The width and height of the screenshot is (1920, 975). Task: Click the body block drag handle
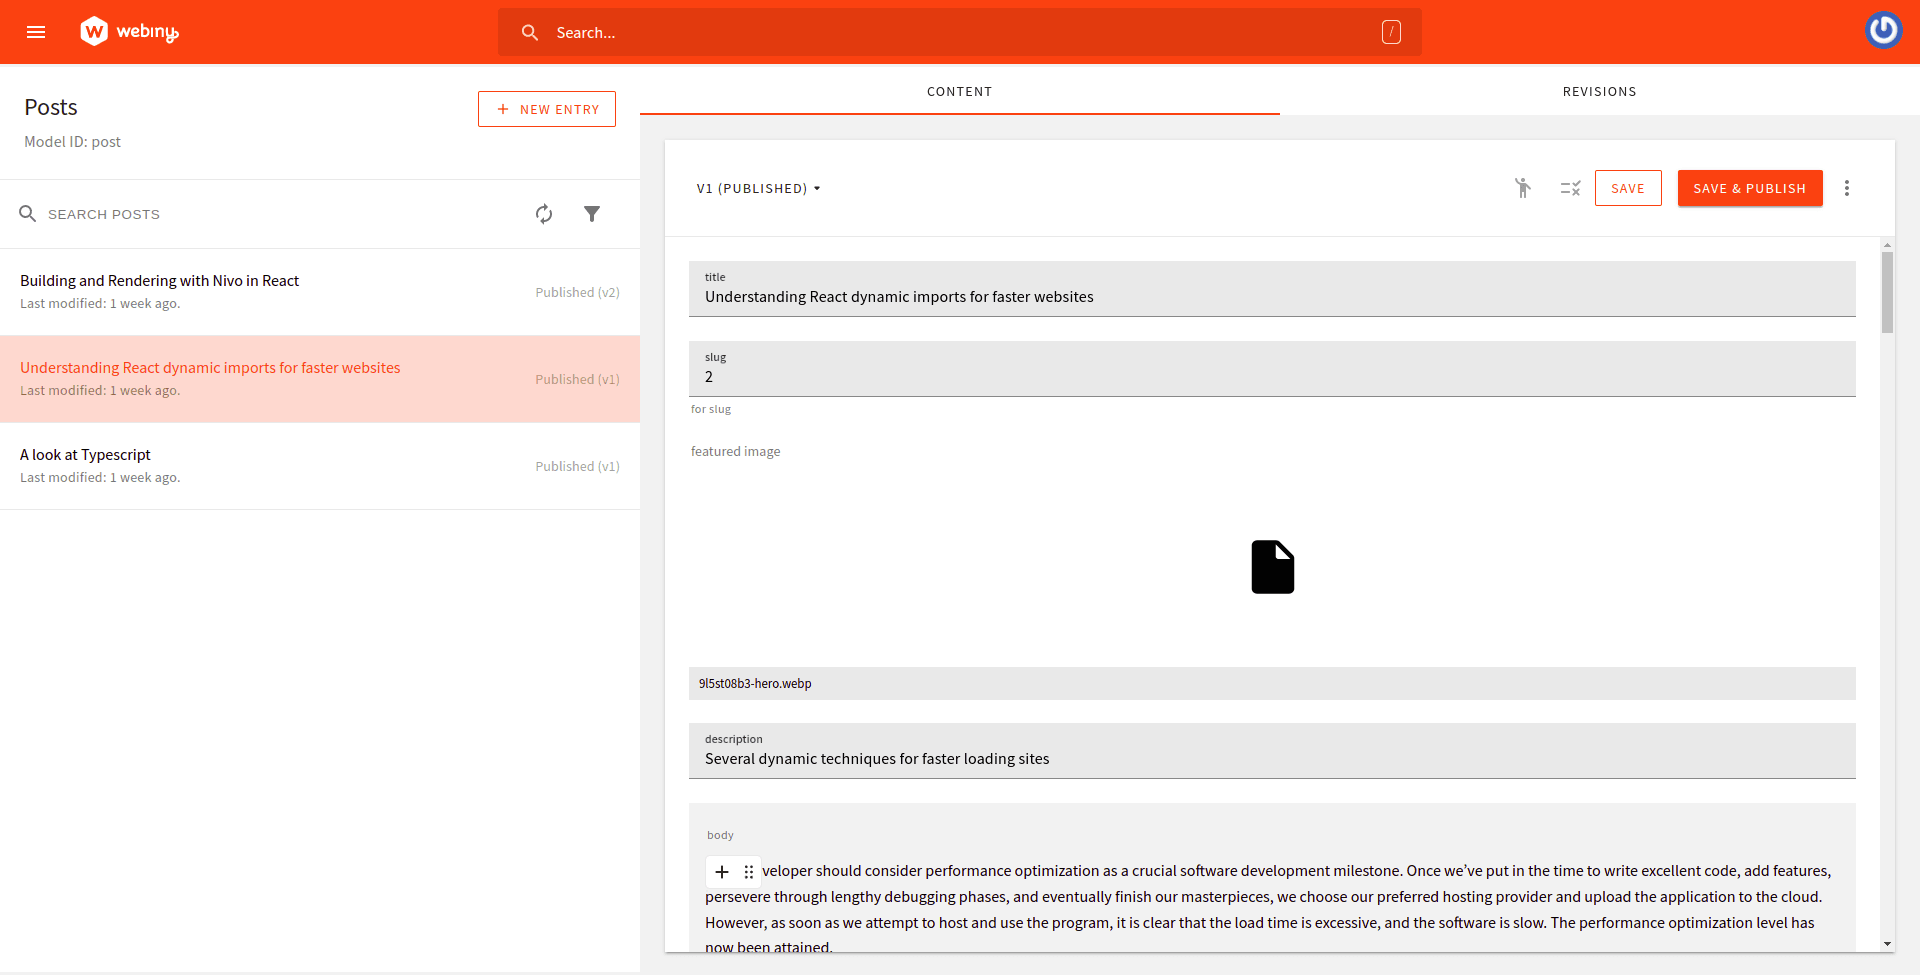pos(748,872)
